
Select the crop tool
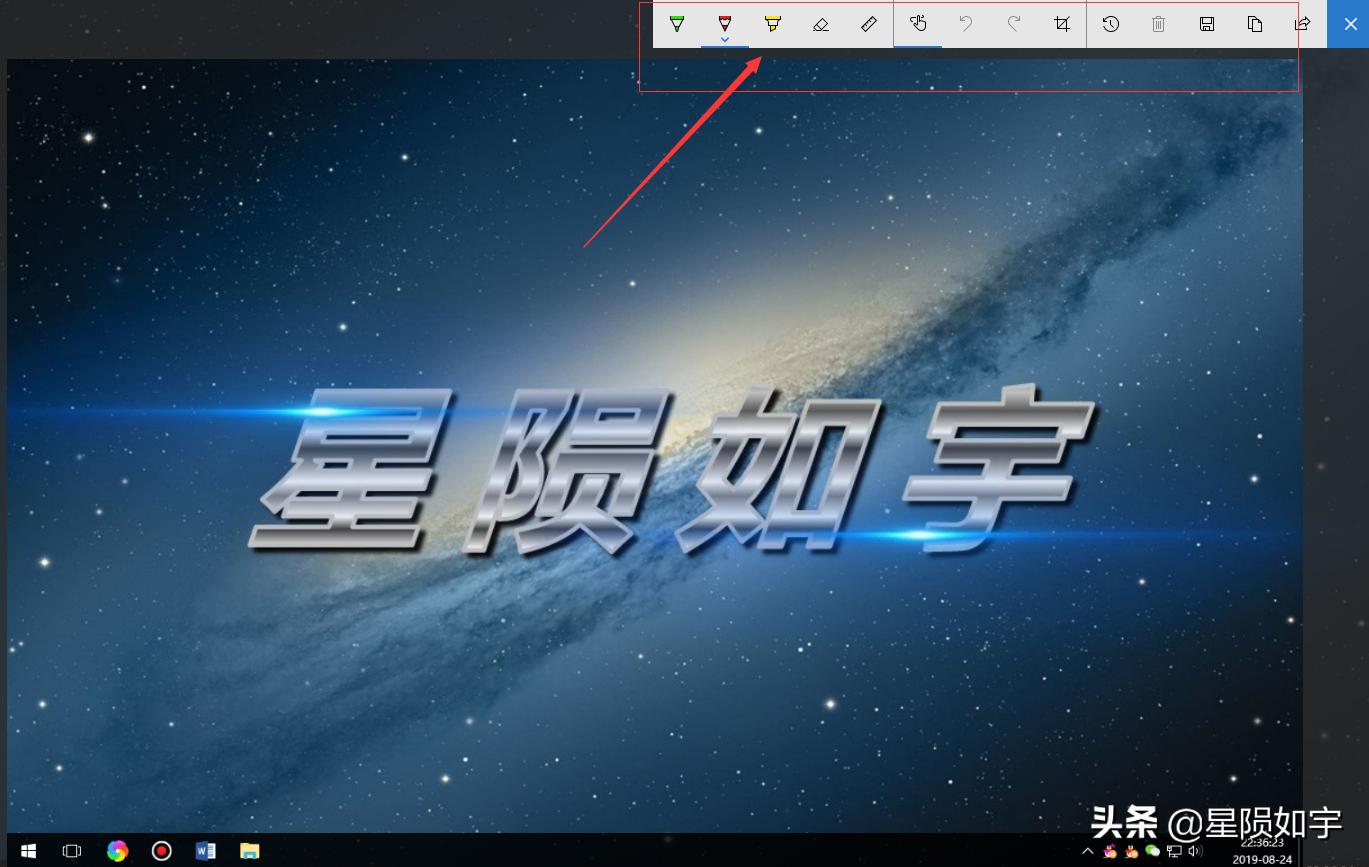pos(1061,24)
